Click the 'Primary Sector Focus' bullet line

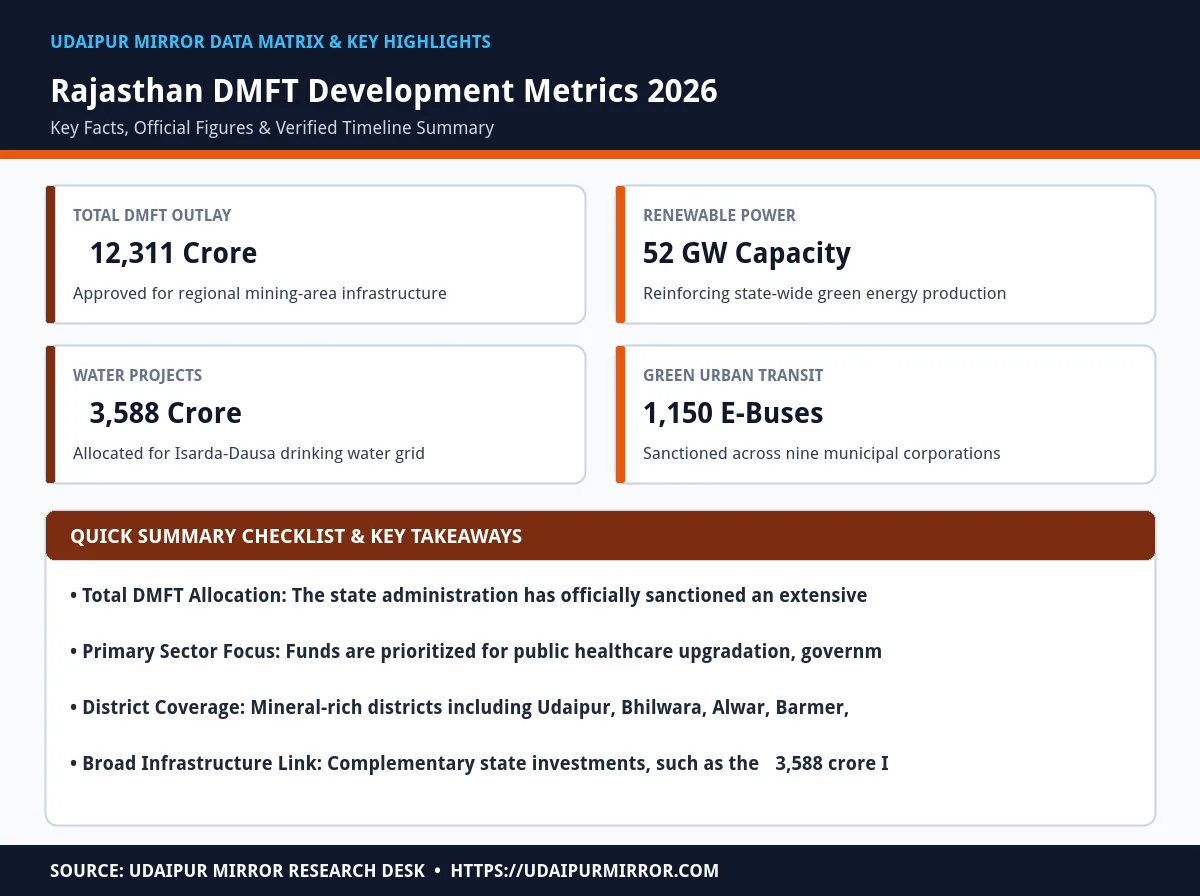click(476, 652)
